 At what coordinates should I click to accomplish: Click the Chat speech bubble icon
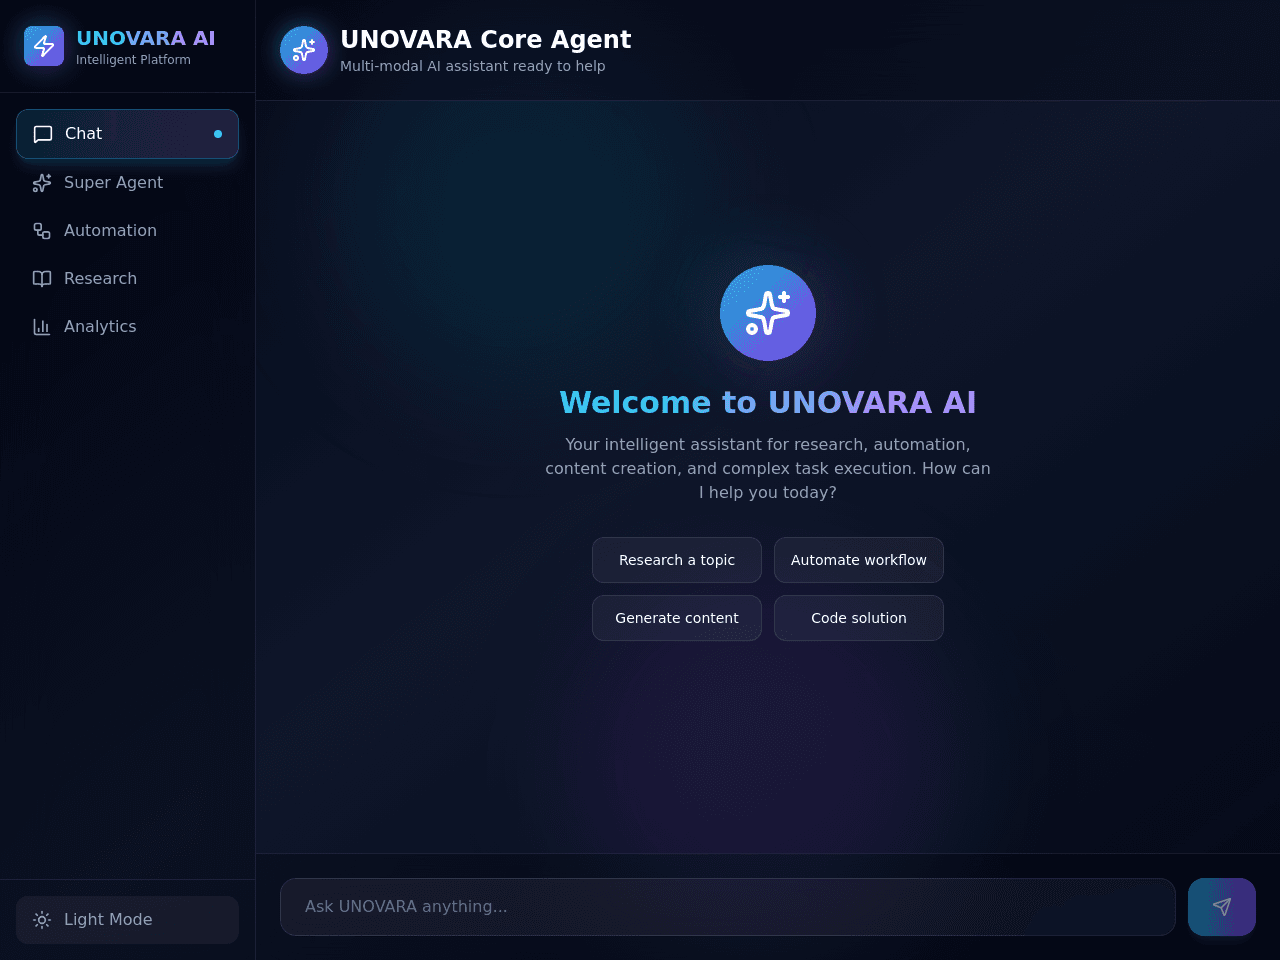pyautogui.click(x=43, y=134)
